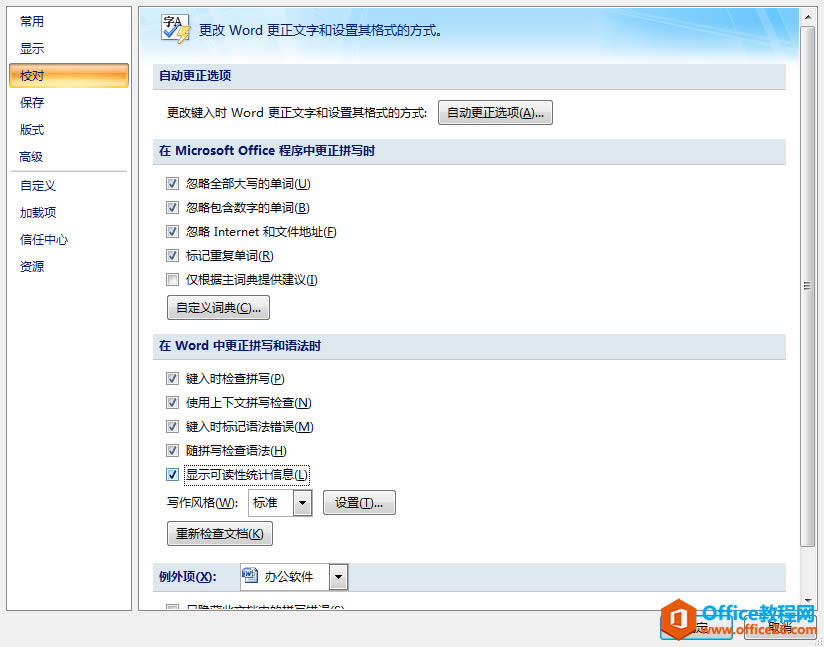The height and width of the screenshot is (647, 824).
Task: Click the ABC spell-check icon at top
Action: point(173,27)
